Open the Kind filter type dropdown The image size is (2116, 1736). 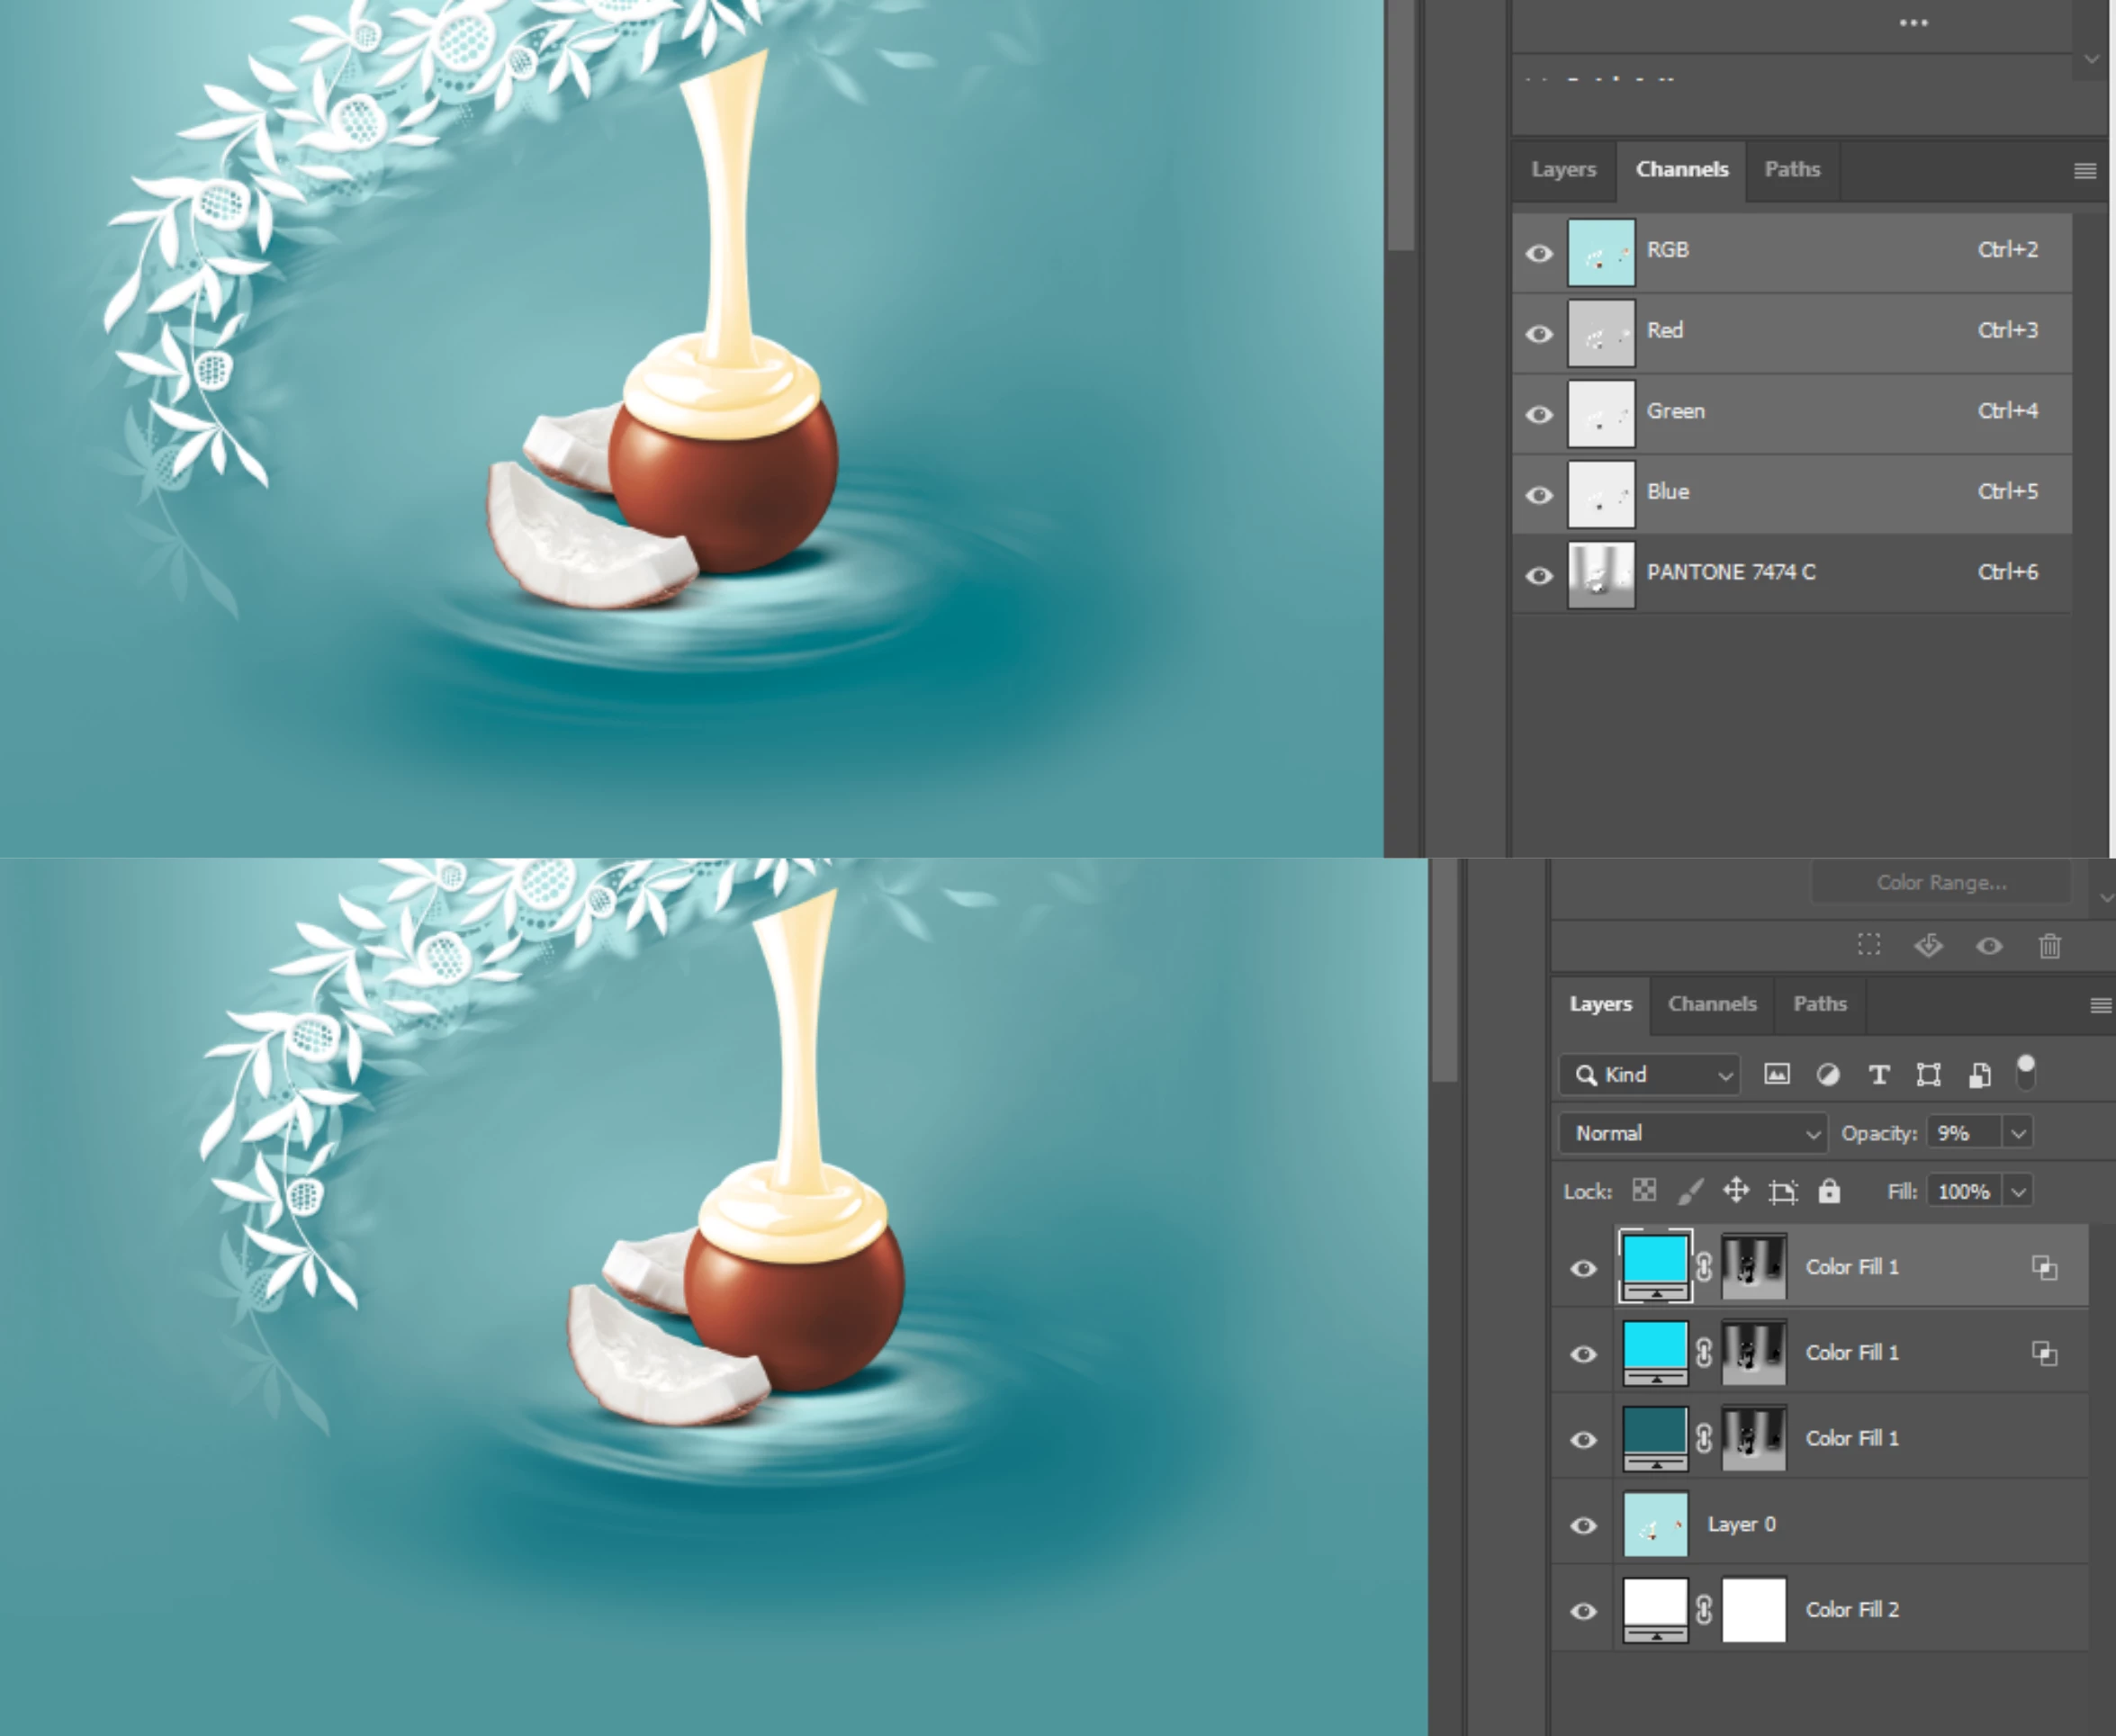point(1650,1074)
